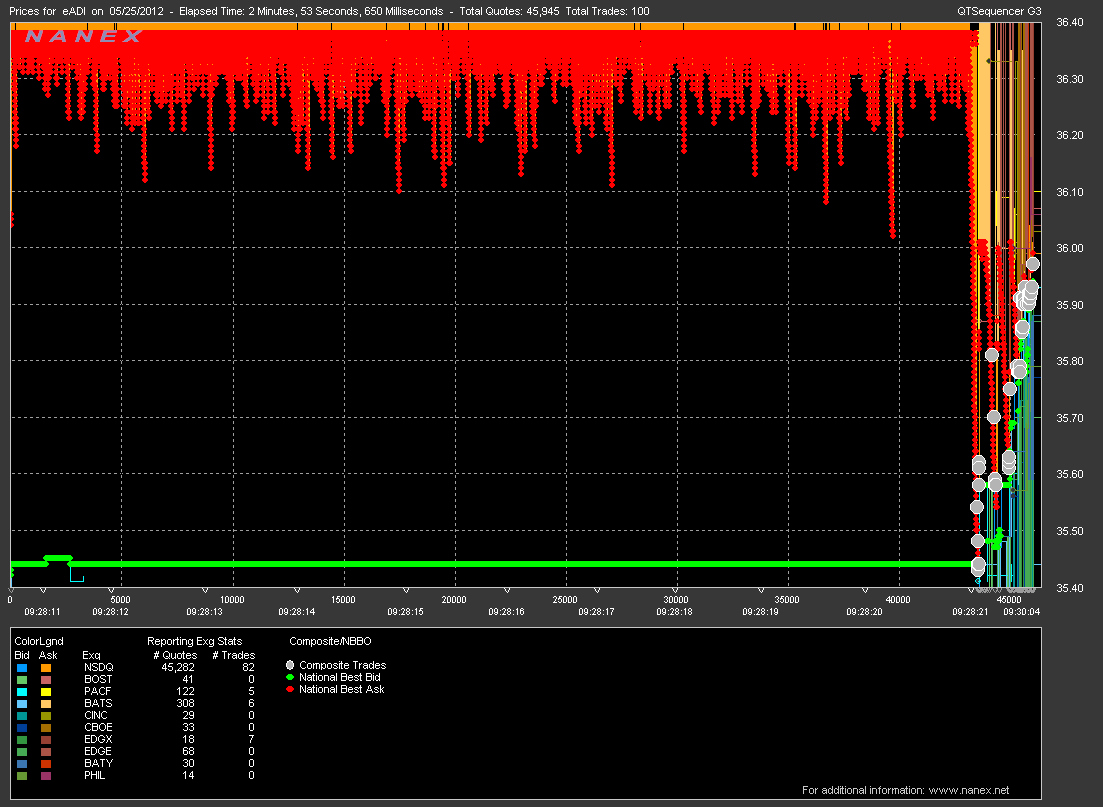Click the NSDQ bid color swatch
1103x807 pixels.
(x=22, y=668)
